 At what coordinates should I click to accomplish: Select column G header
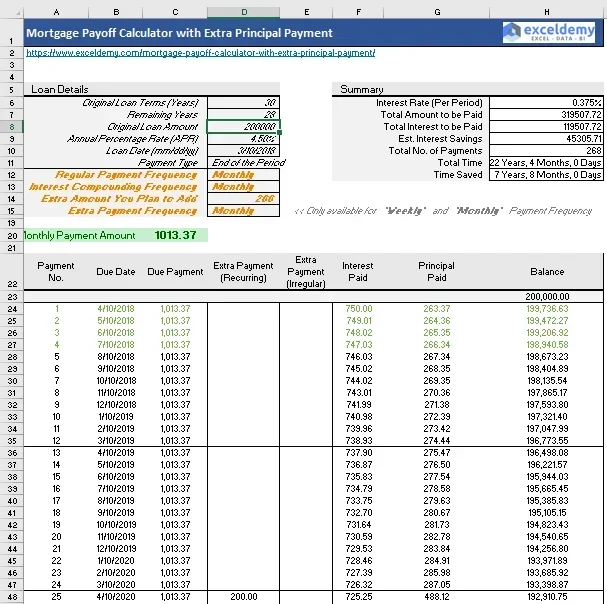pyautogui.click(x=437, y=12)
